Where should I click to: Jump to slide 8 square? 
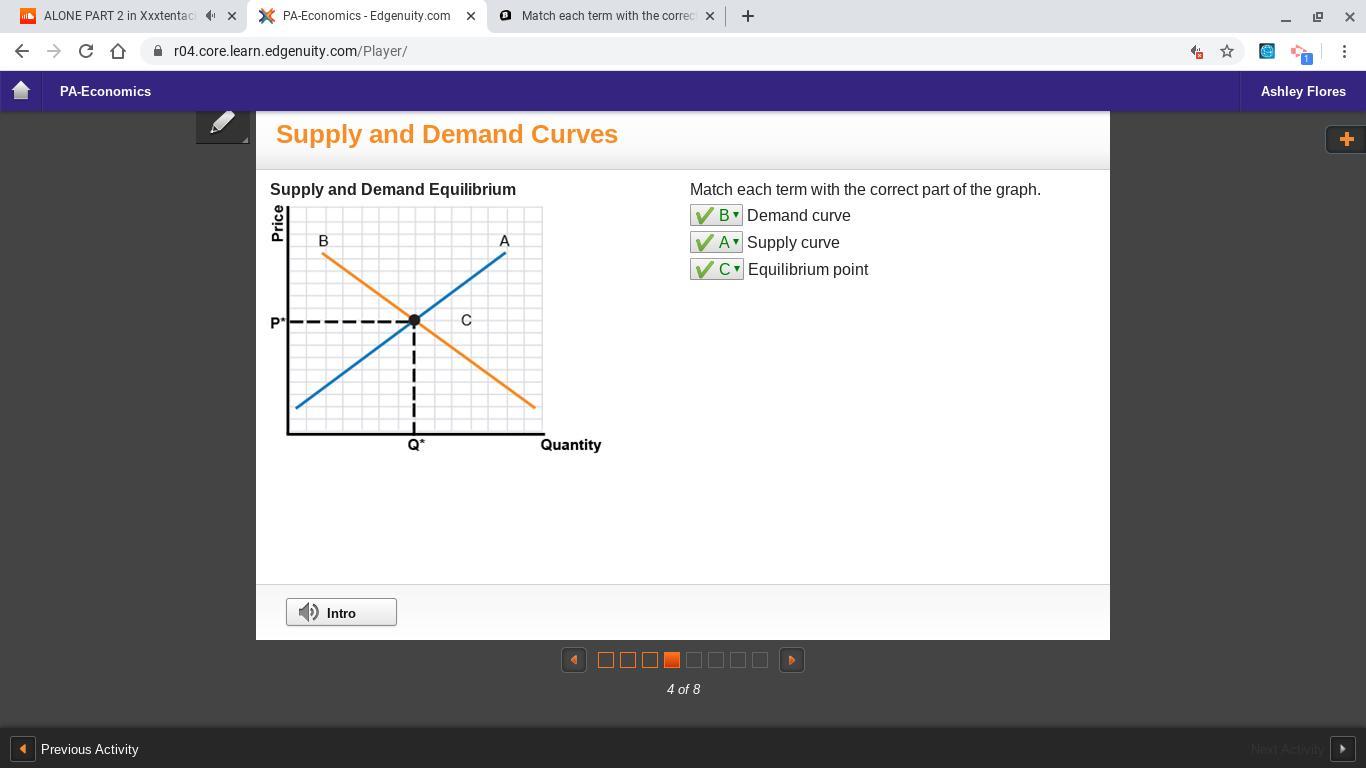pyautogui.click(x=760, y=660)
